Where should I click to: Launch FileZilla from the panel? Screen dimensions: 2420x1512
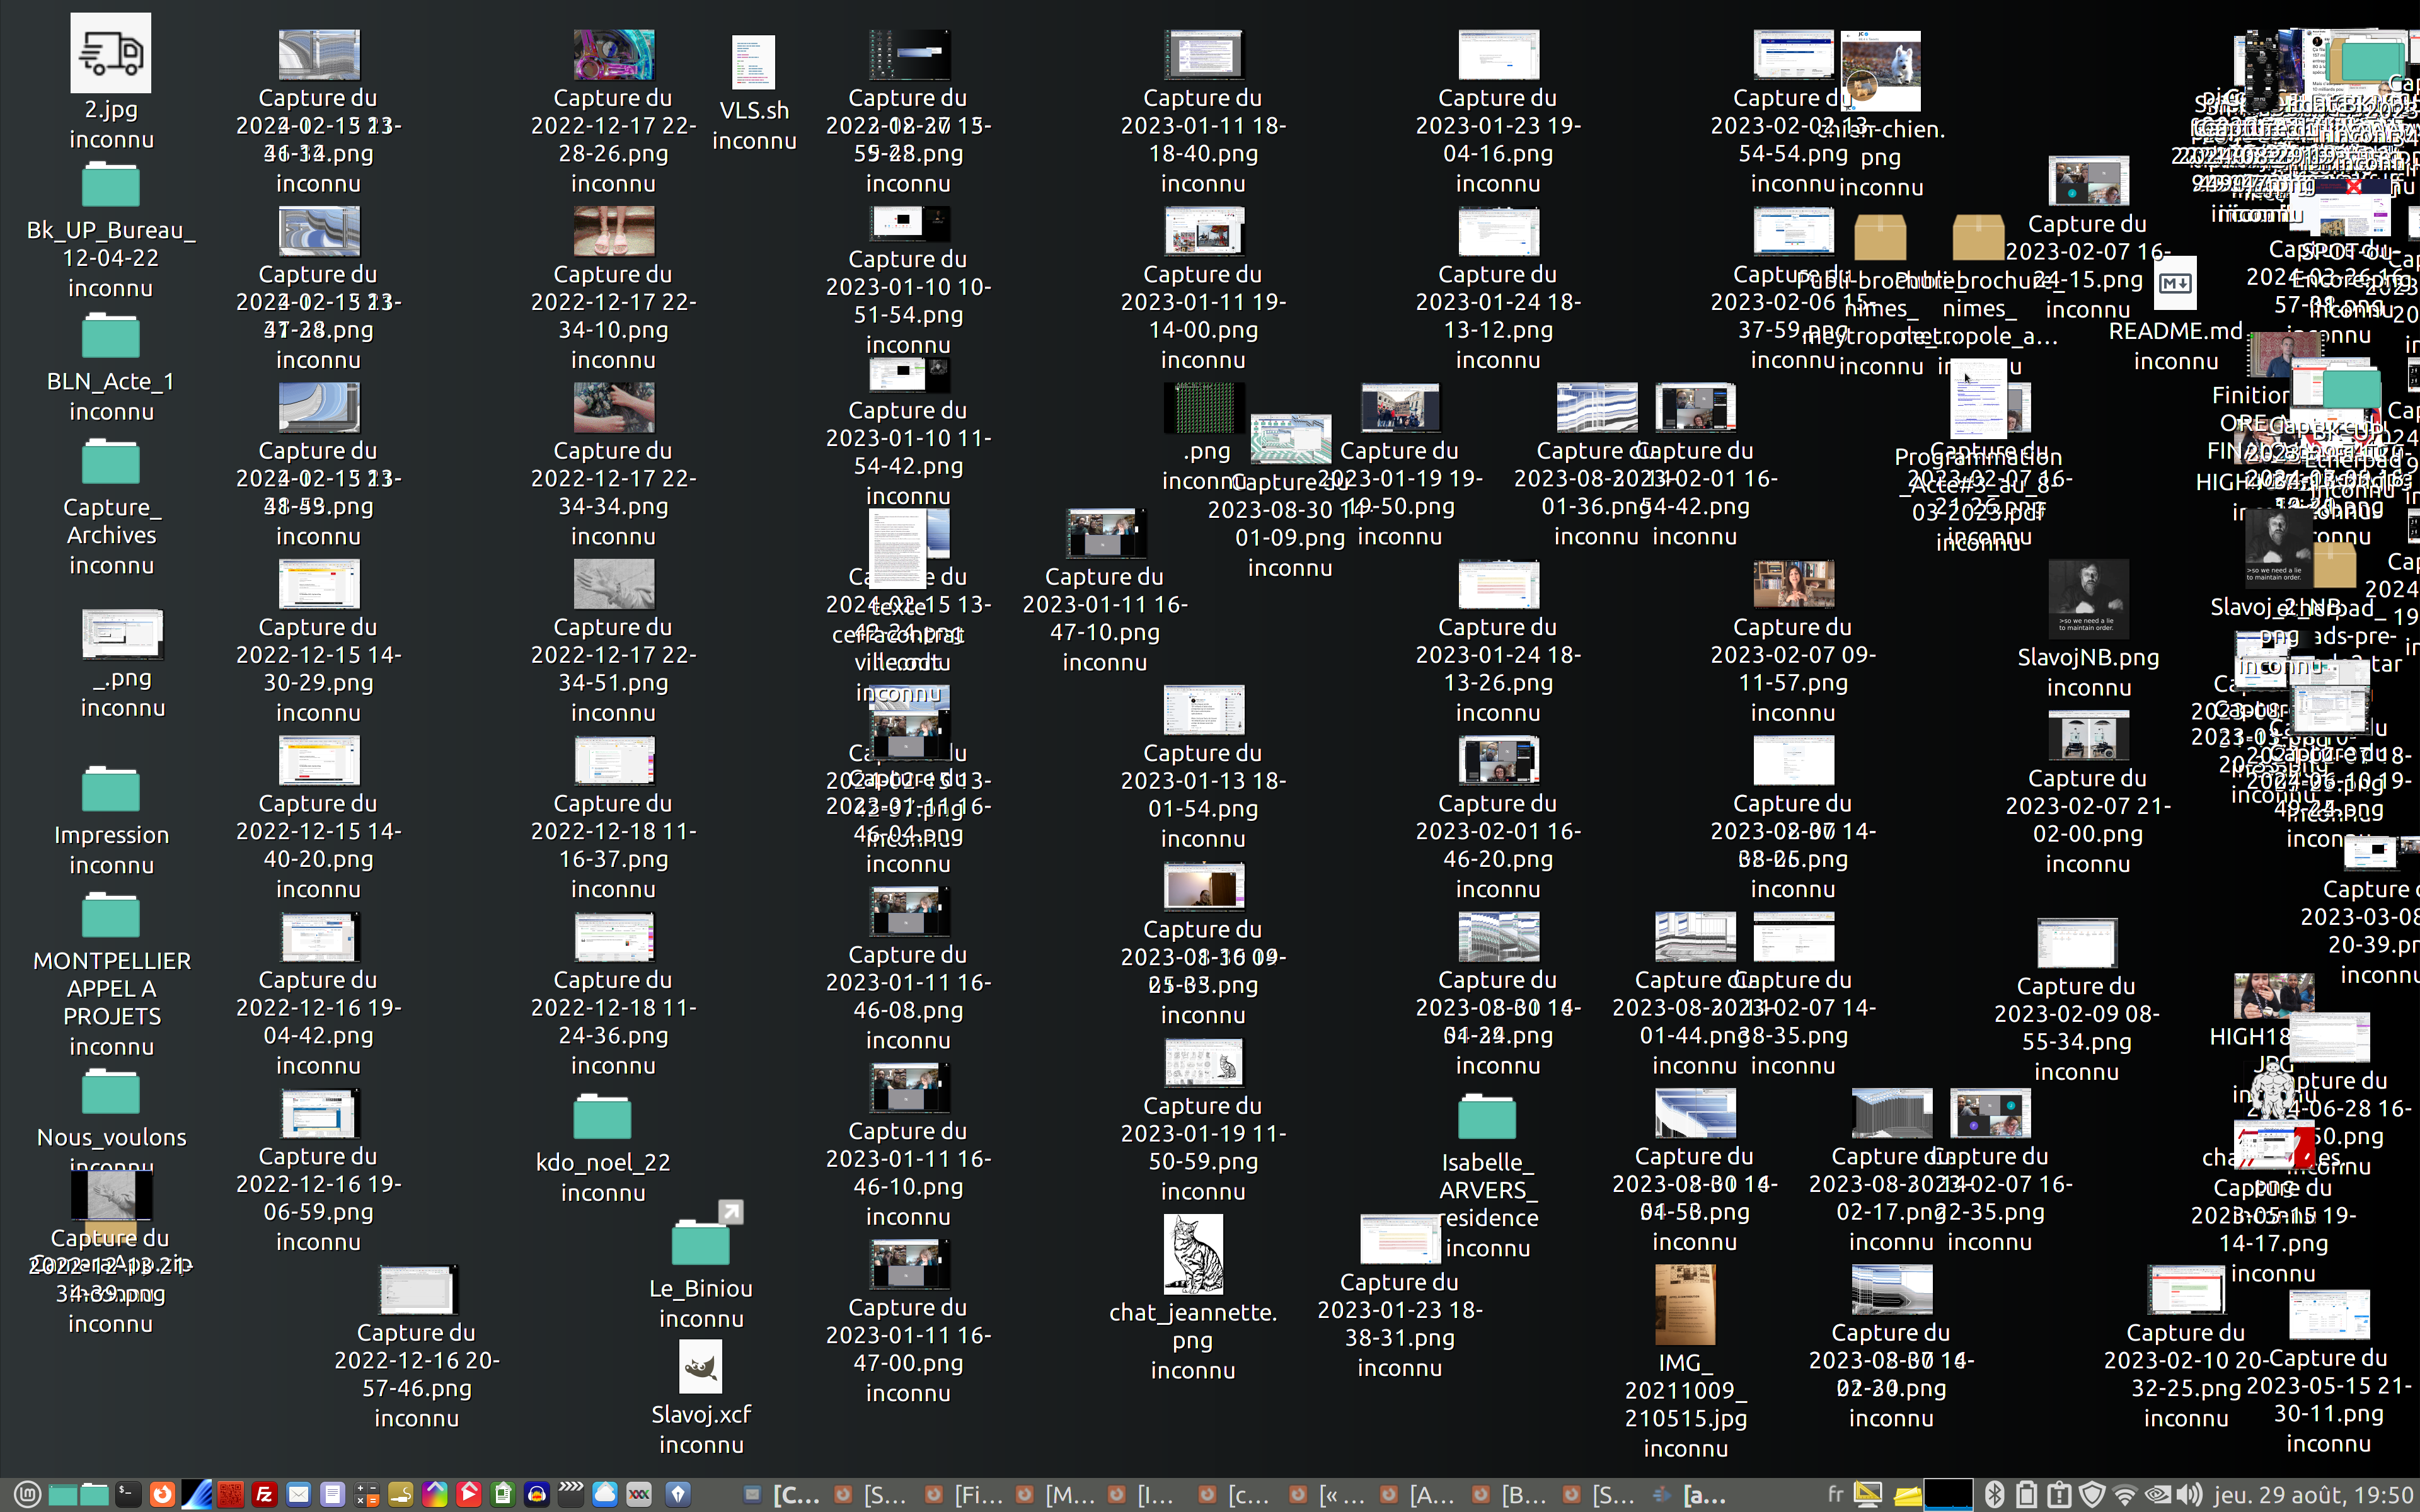(x=264, y=1495)
